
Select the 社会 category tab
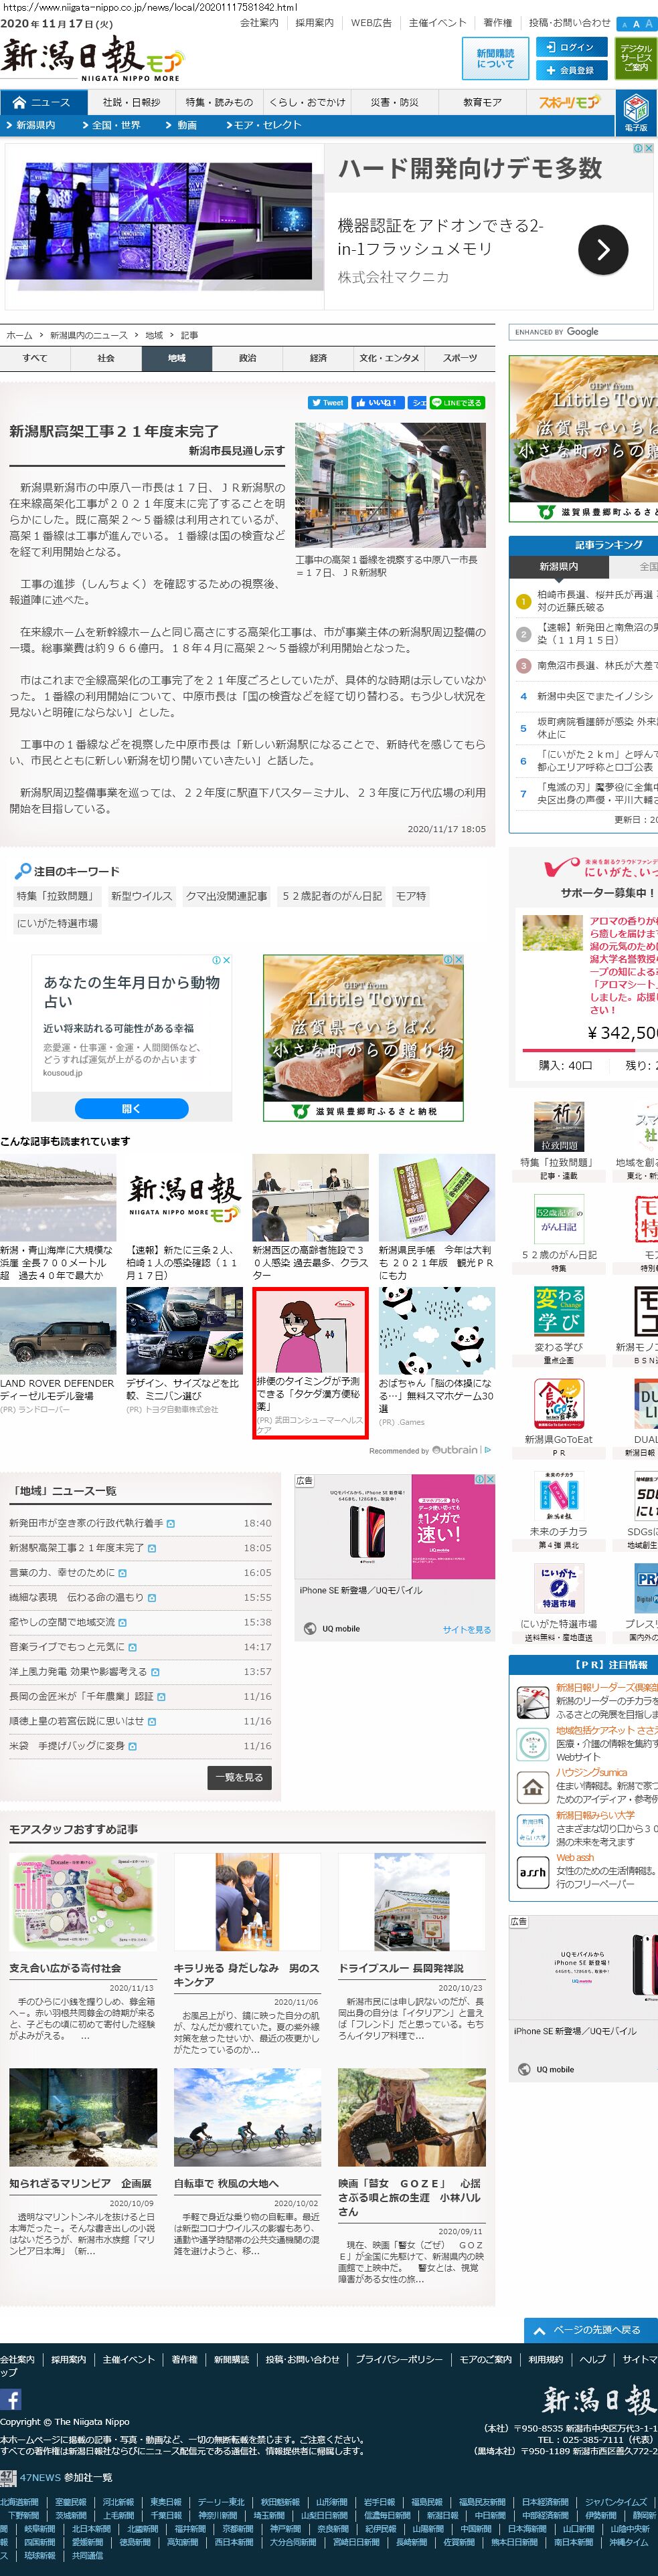[106, 358]
